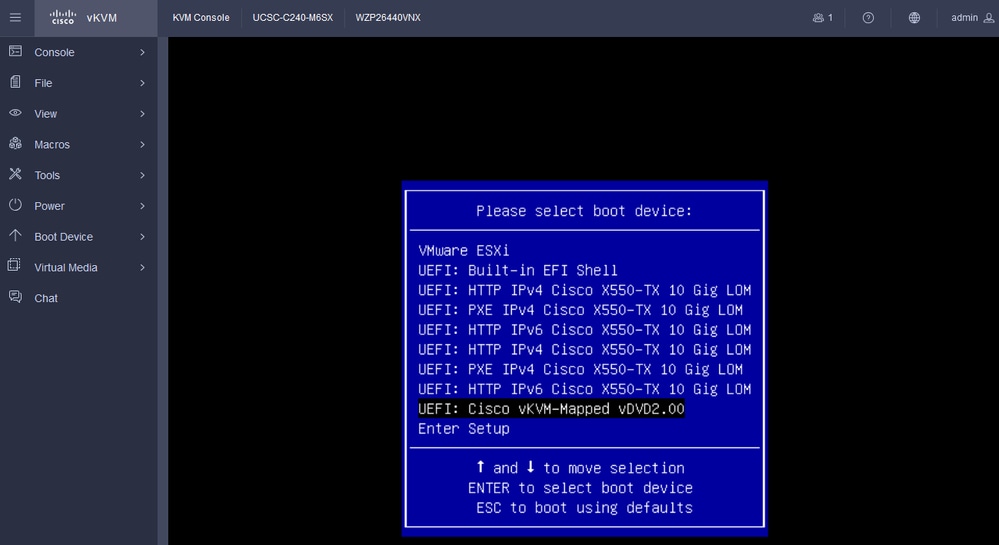Open the View menu item

coord(78,113)
